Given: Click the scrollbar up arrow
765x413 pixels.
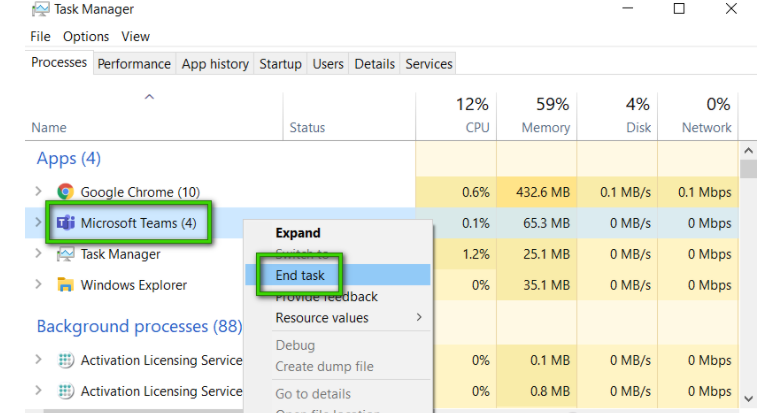Looking at the screenshot, I should (749, 151).
